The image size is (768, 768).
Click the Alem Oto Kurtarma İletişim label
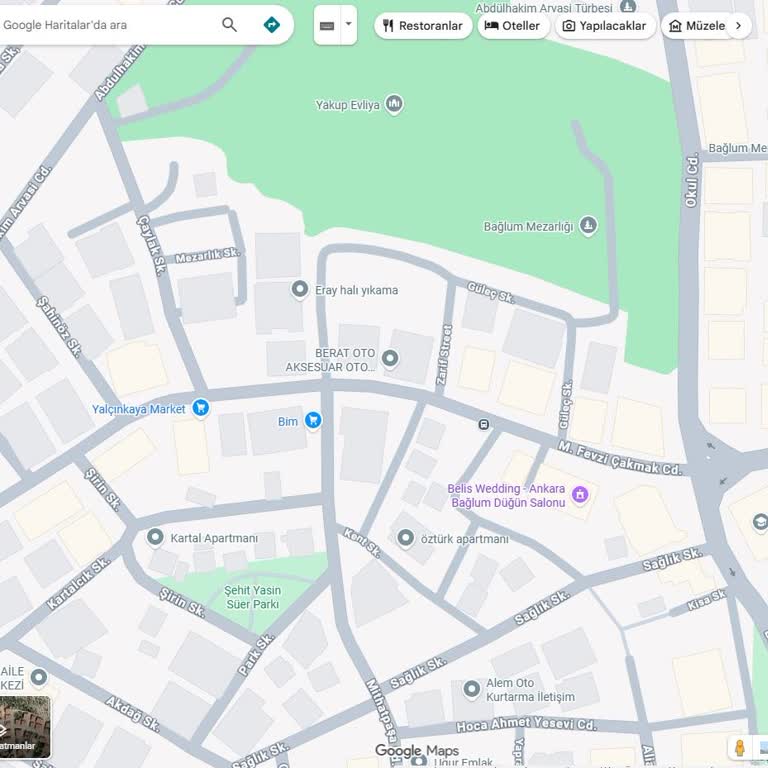(x=530, y=690)
